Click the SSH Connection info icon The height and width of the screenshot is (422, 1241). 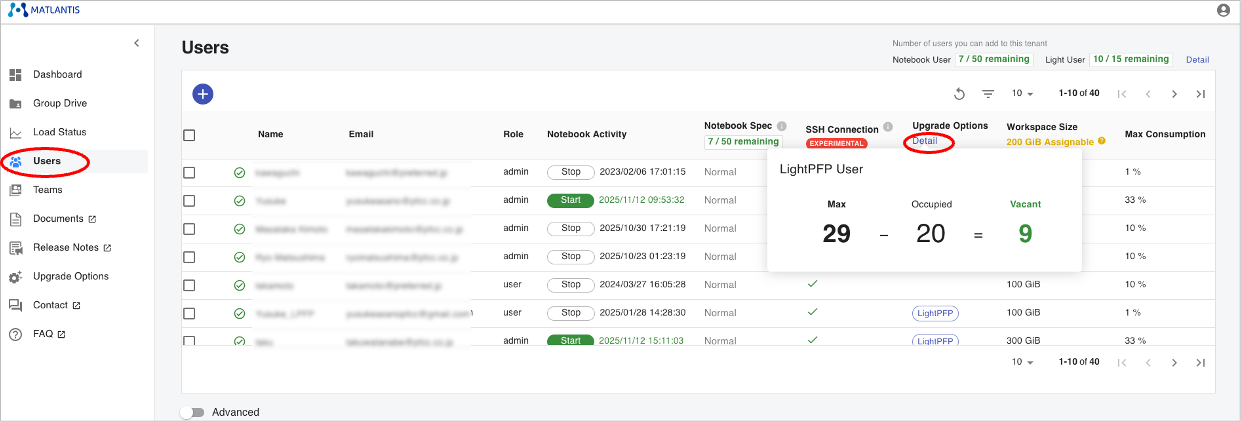click(888, 128)
